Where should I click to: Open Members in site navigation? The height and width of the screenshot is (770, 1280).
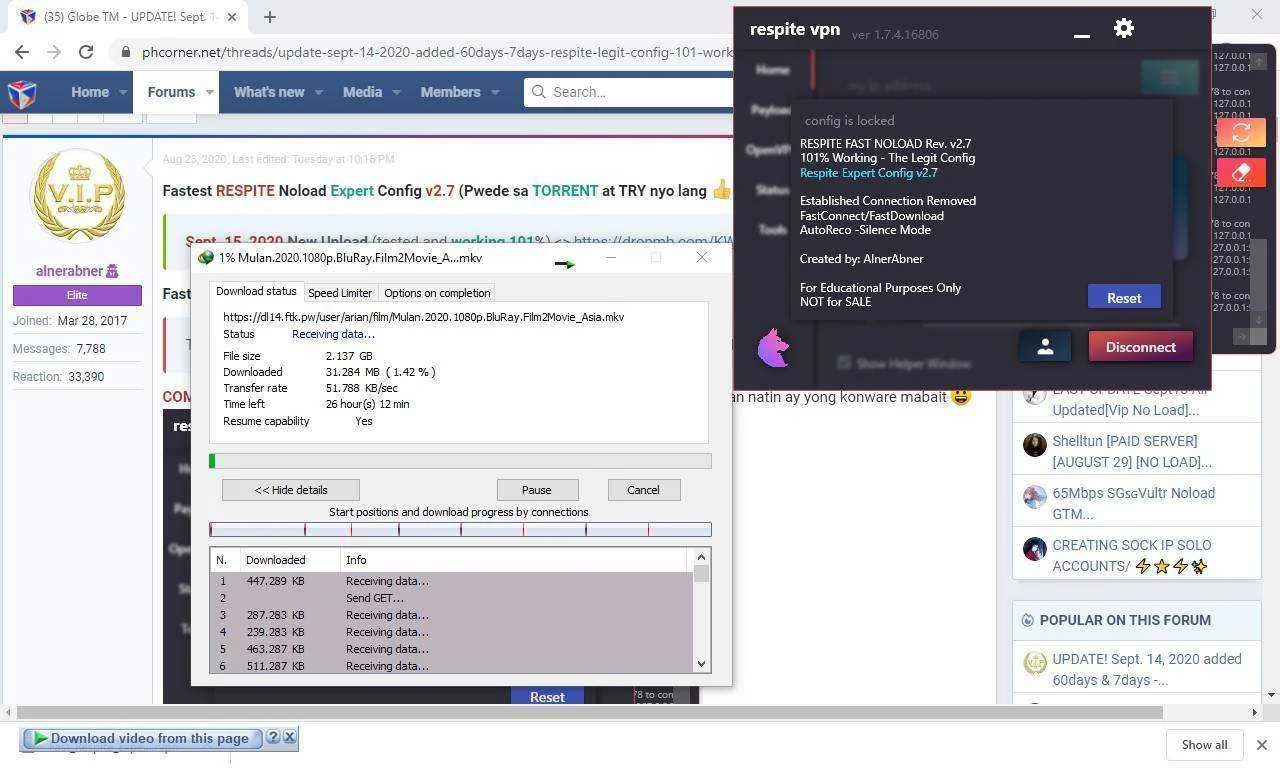[x=450, y=92]
